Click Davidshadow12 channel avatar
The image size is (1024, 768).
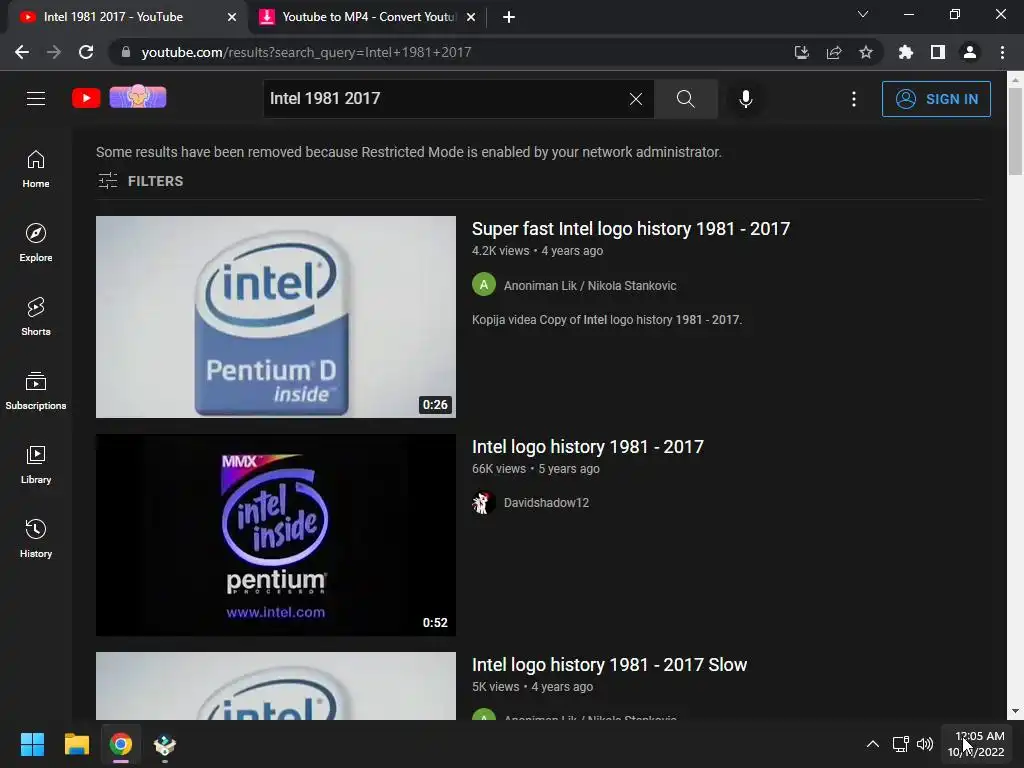coord(484,502)
